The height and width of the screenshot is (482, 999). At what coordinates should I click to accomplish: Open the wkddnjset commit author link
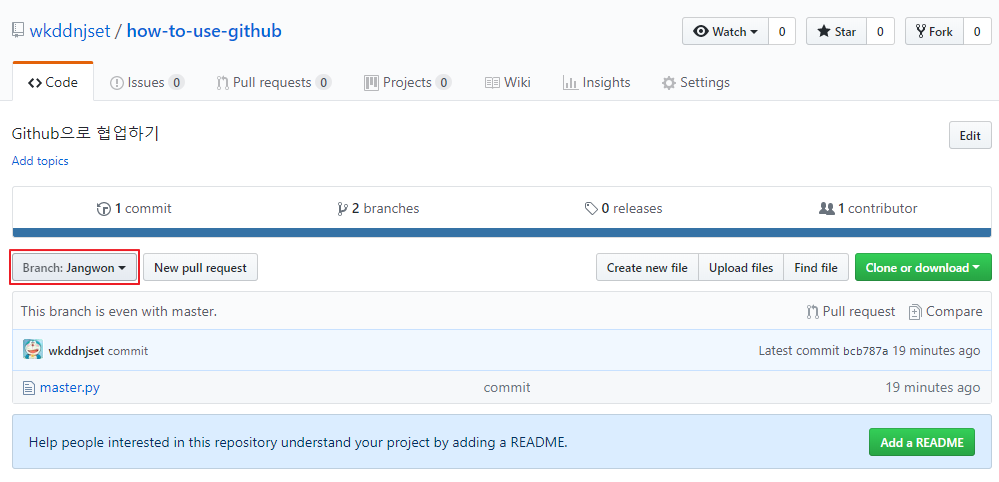[x=76, y=351]
